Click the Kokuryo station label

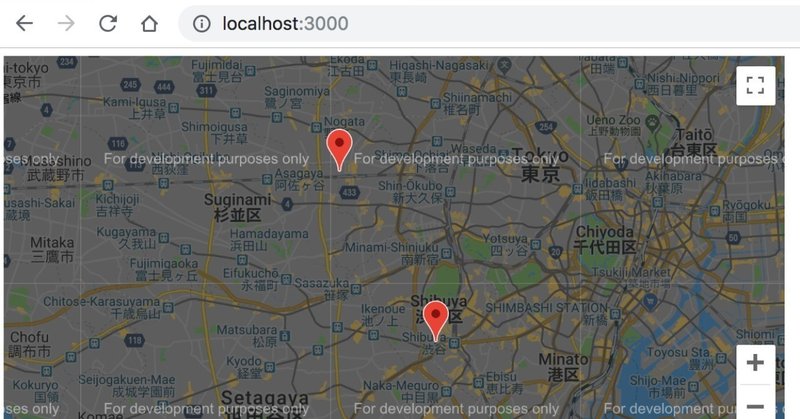pyautogui.click(x=36, y=390)
